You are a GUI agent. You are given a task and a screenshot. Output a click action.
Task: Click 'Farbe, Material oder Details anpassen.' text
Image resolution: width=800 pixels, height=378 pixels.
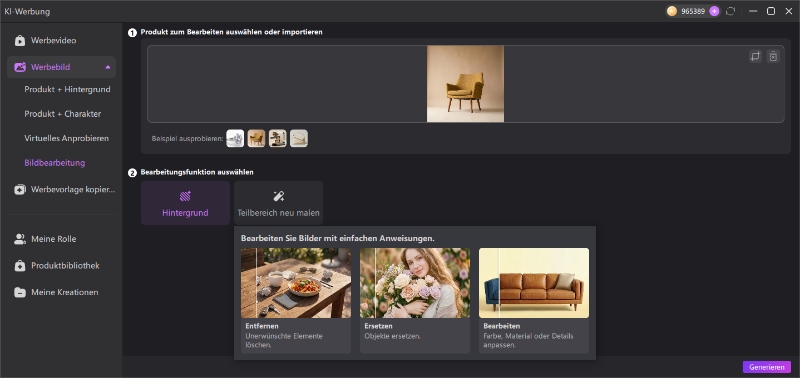[528, 341]
